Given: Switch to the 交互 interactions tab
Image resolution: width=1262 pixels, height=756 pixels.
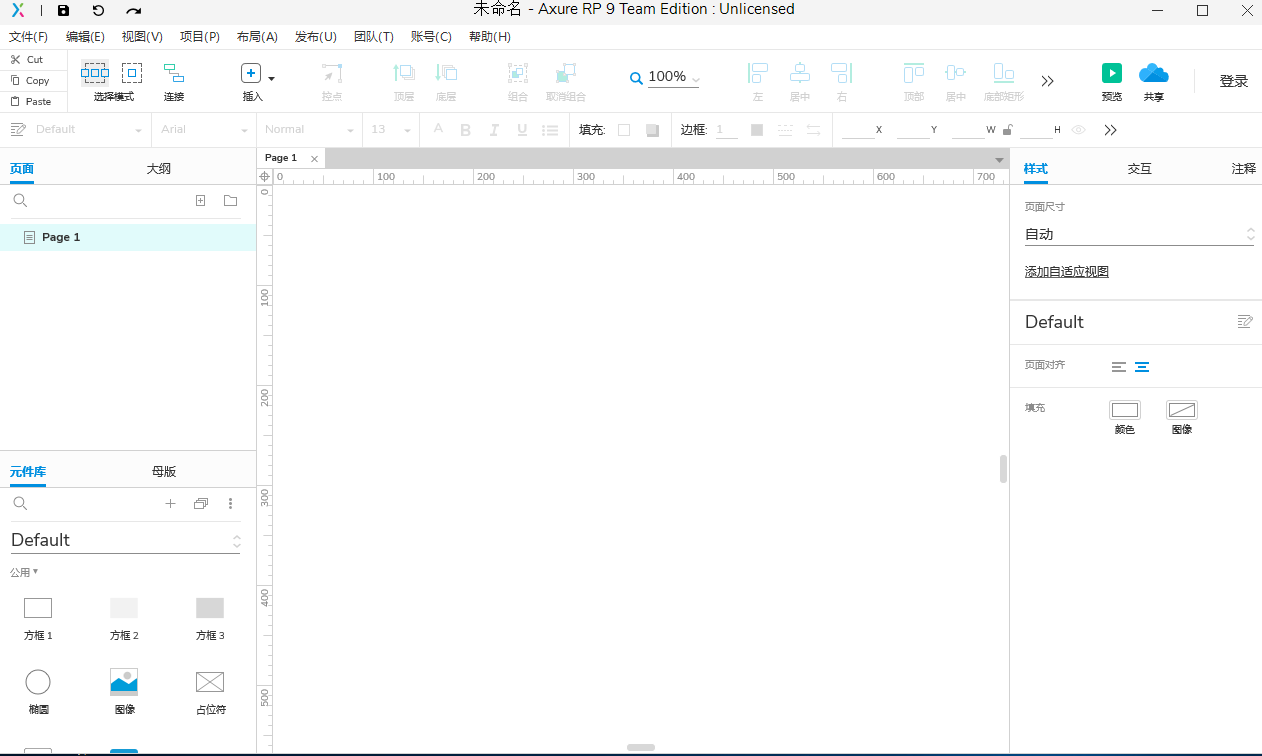Looking at the screenshot, I should (1140, 169).
